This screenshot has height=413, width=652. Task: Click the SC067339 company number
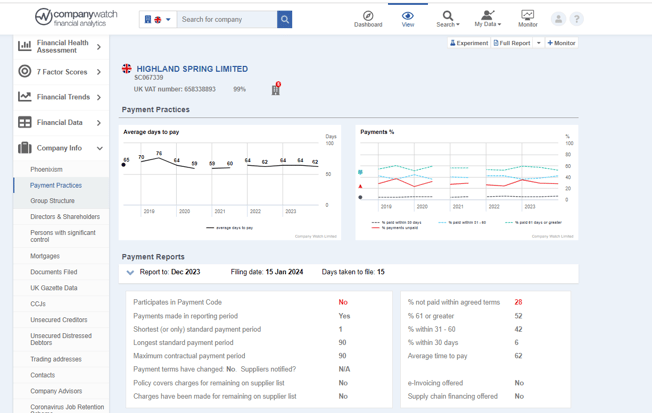point(148,78)
